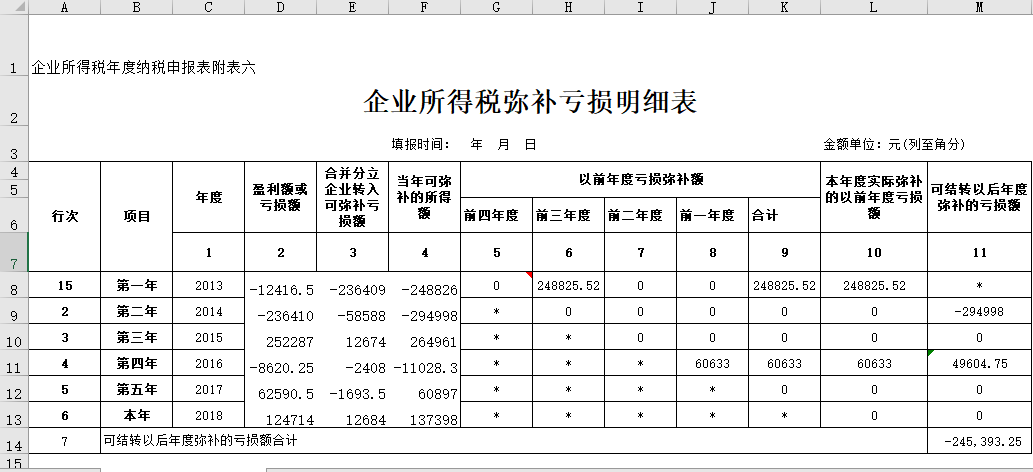Select the 第五年 item cell
The image size is (1033, 472).
pyautogui.click(x=137, y=390)
